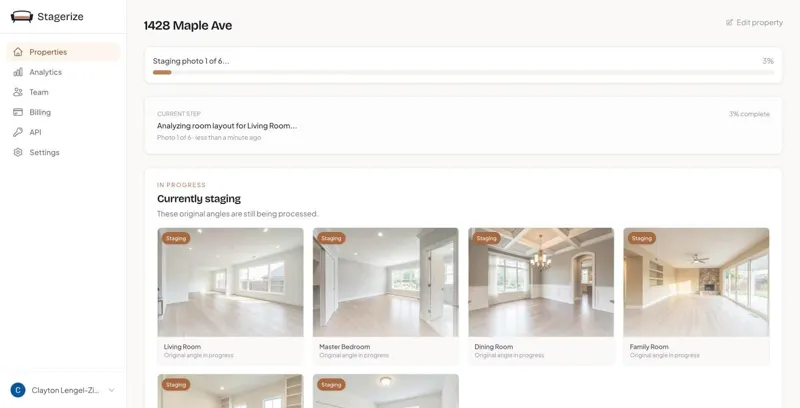The height and width of the screenshot is (408, 800).
Task: Expand the Clayton Lengel account dropdown chevron
Action: [x=111, y=390]
